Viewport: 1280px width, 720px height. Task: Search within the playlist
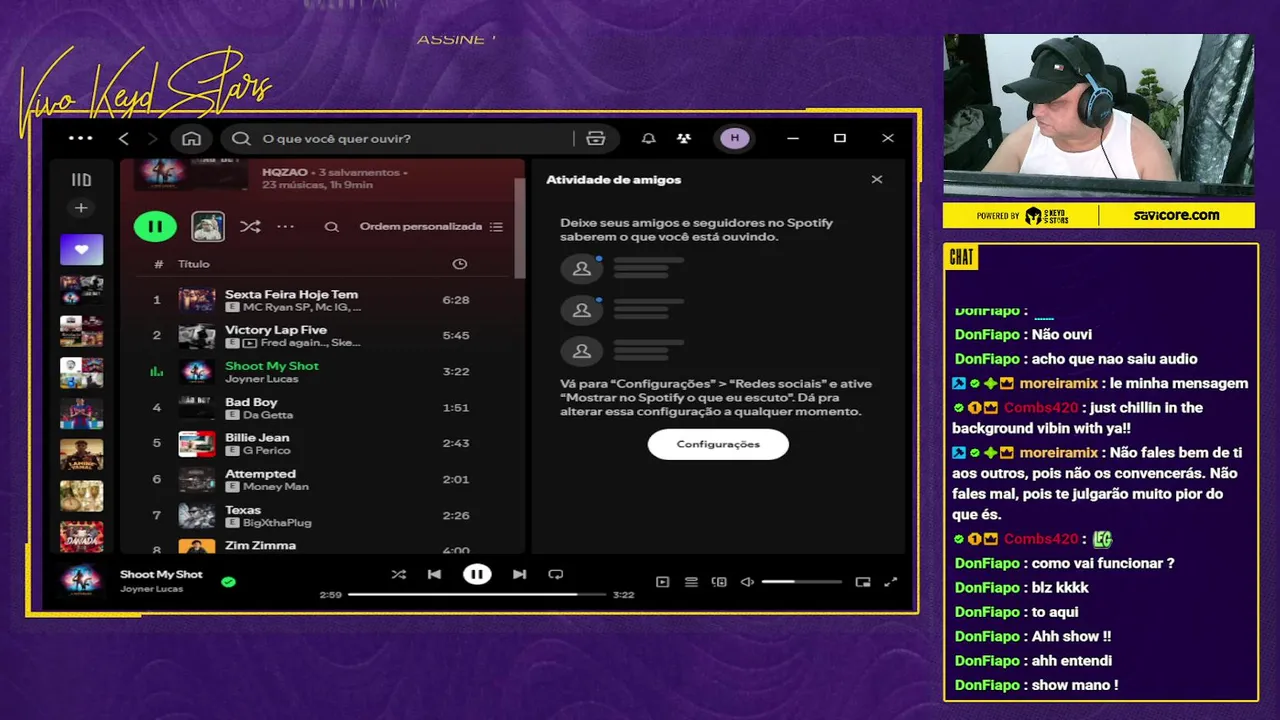point(331,227)
